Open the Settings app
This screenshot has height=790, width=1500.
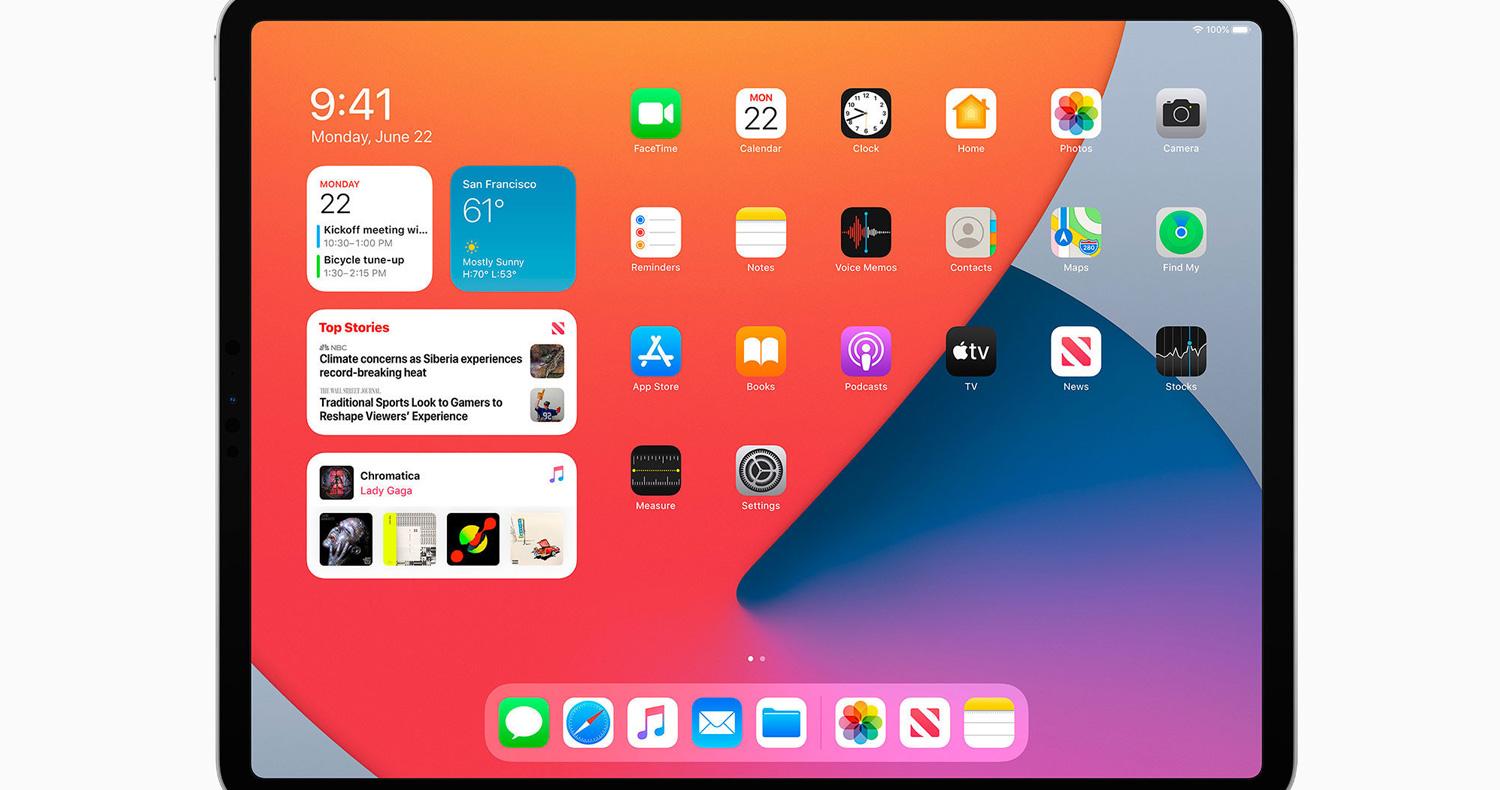[760, 471]
